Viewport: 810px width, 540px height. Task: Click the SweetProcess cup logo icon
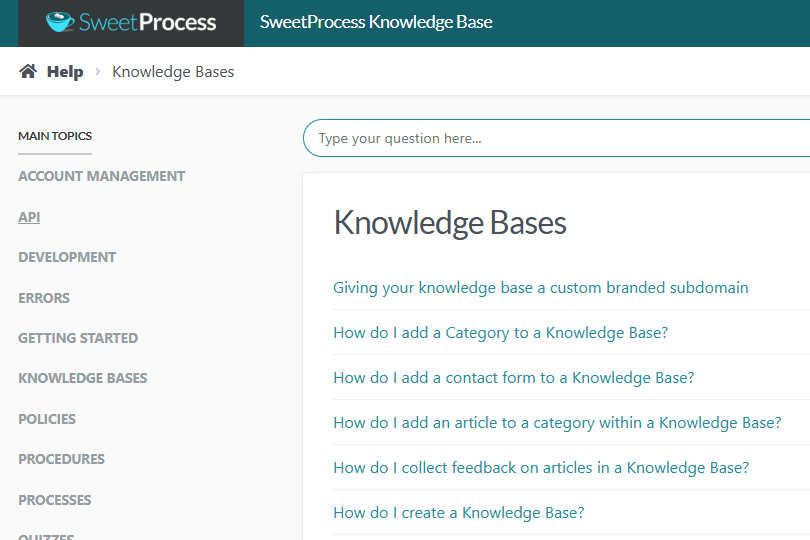tap(62, 22)
